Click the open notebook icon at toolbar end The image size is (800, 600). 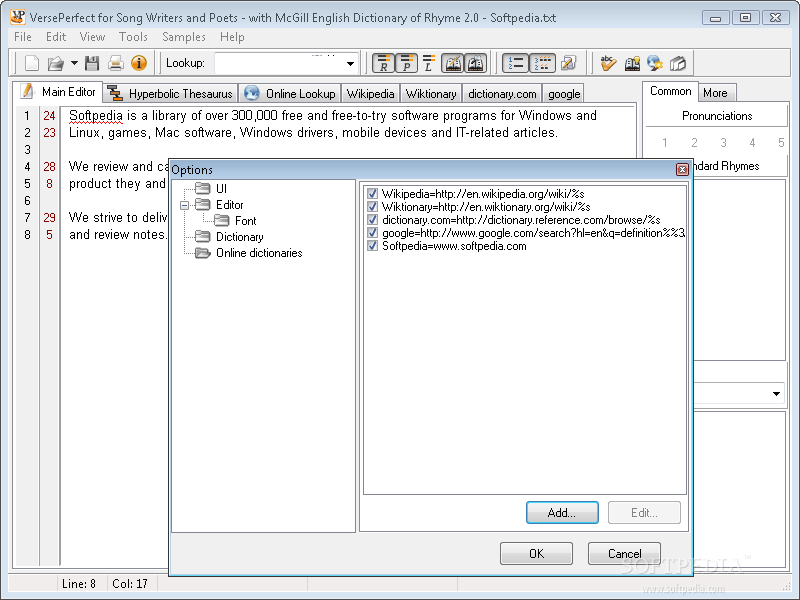(678, 63)
